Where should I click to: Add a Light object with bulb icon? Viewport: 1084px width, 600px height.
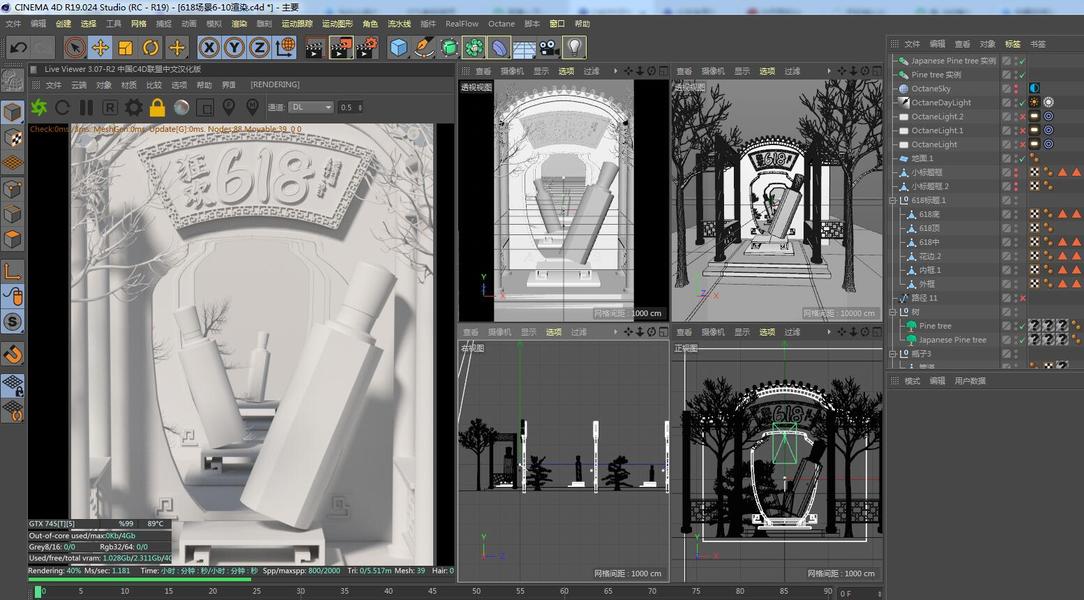[x=574, y=48]
